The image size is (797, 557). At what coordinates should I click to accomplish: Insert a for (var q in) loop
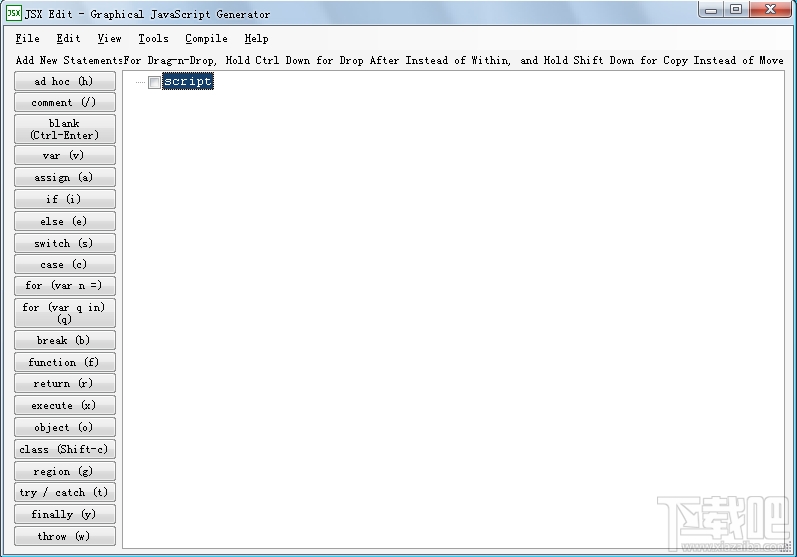[x=65, y=313]
